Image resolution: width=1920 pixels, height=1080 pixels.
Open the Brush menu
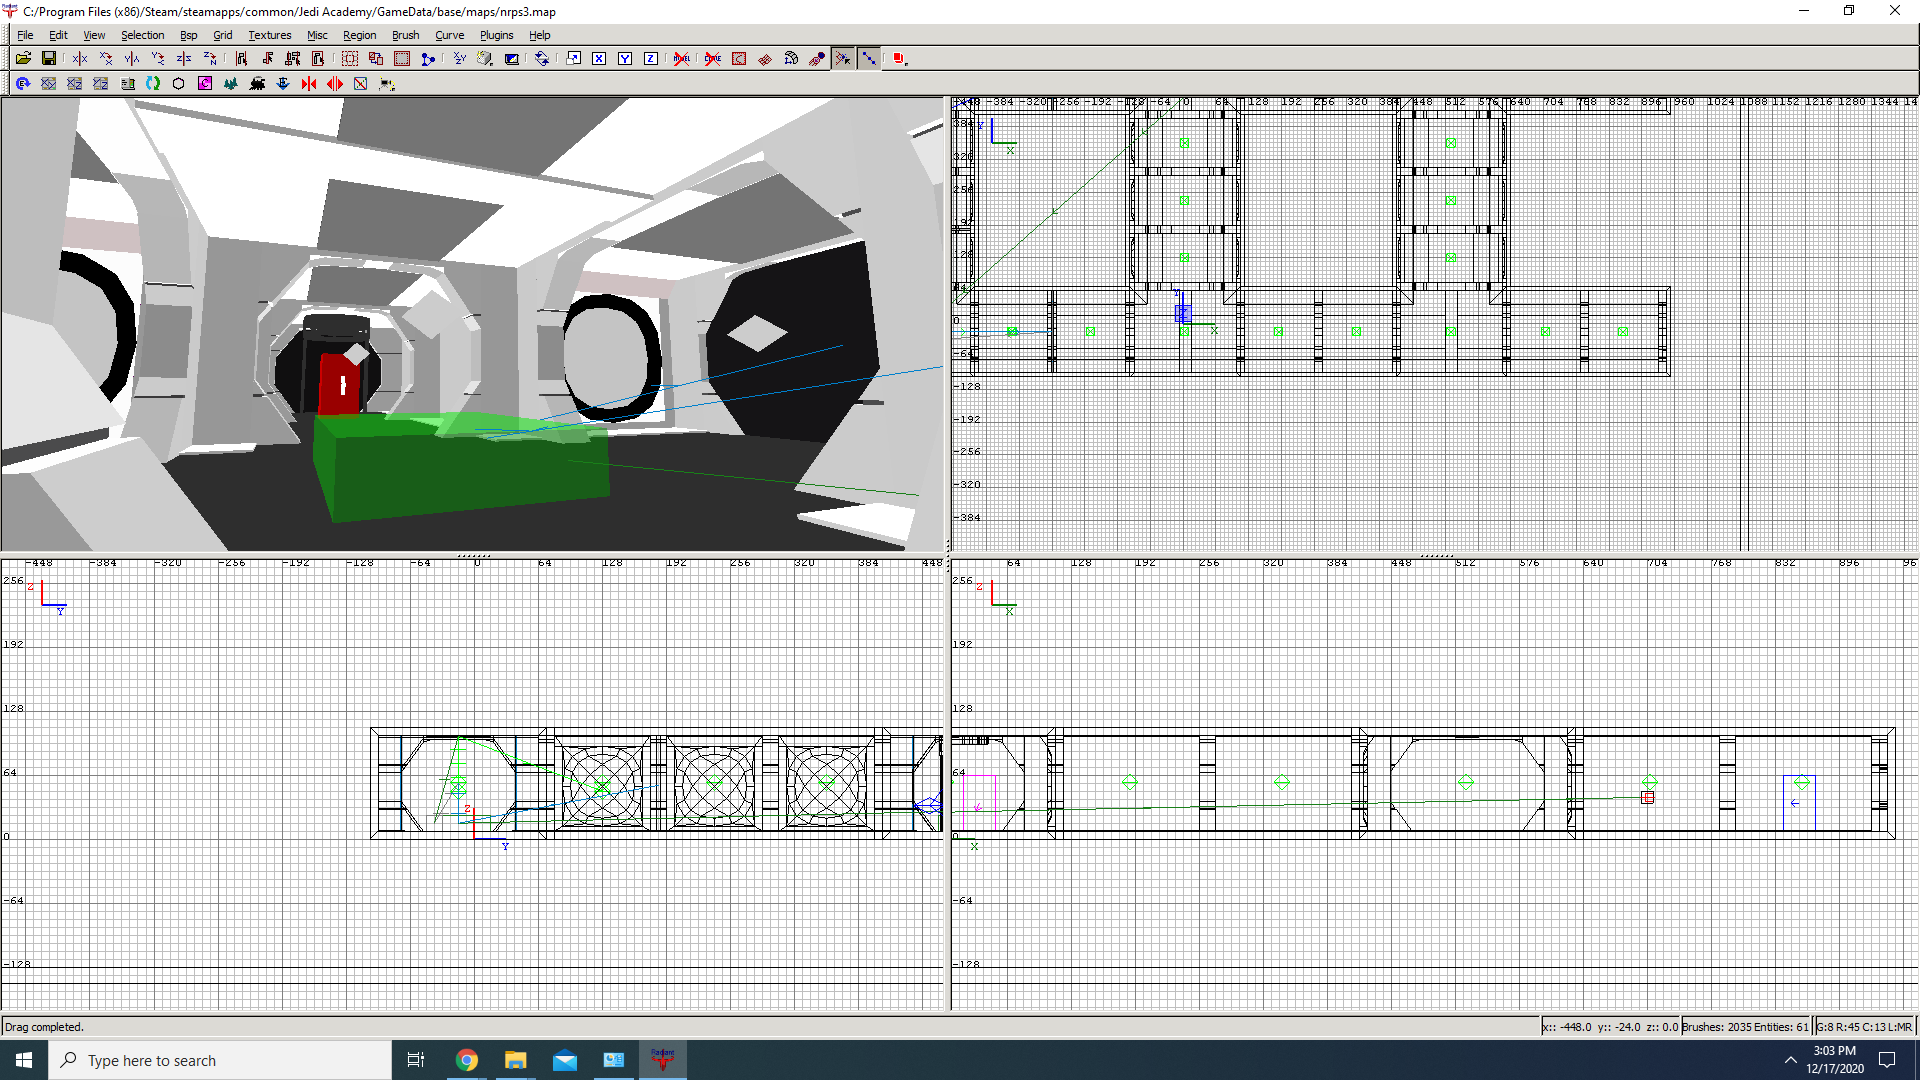coord(405,35)
